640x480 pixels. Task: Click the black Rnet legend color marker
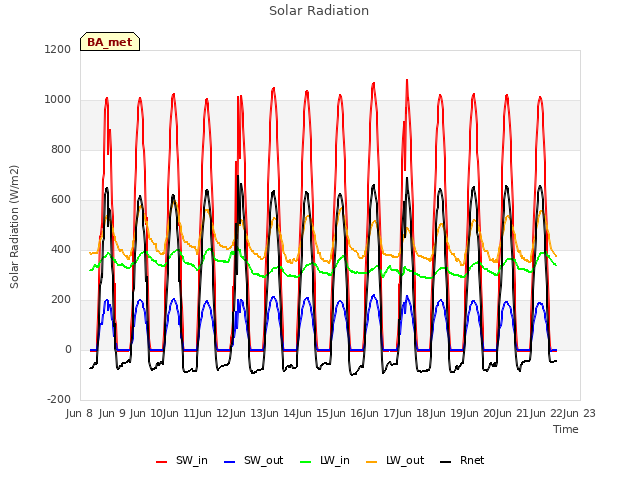tap(446, 462)
